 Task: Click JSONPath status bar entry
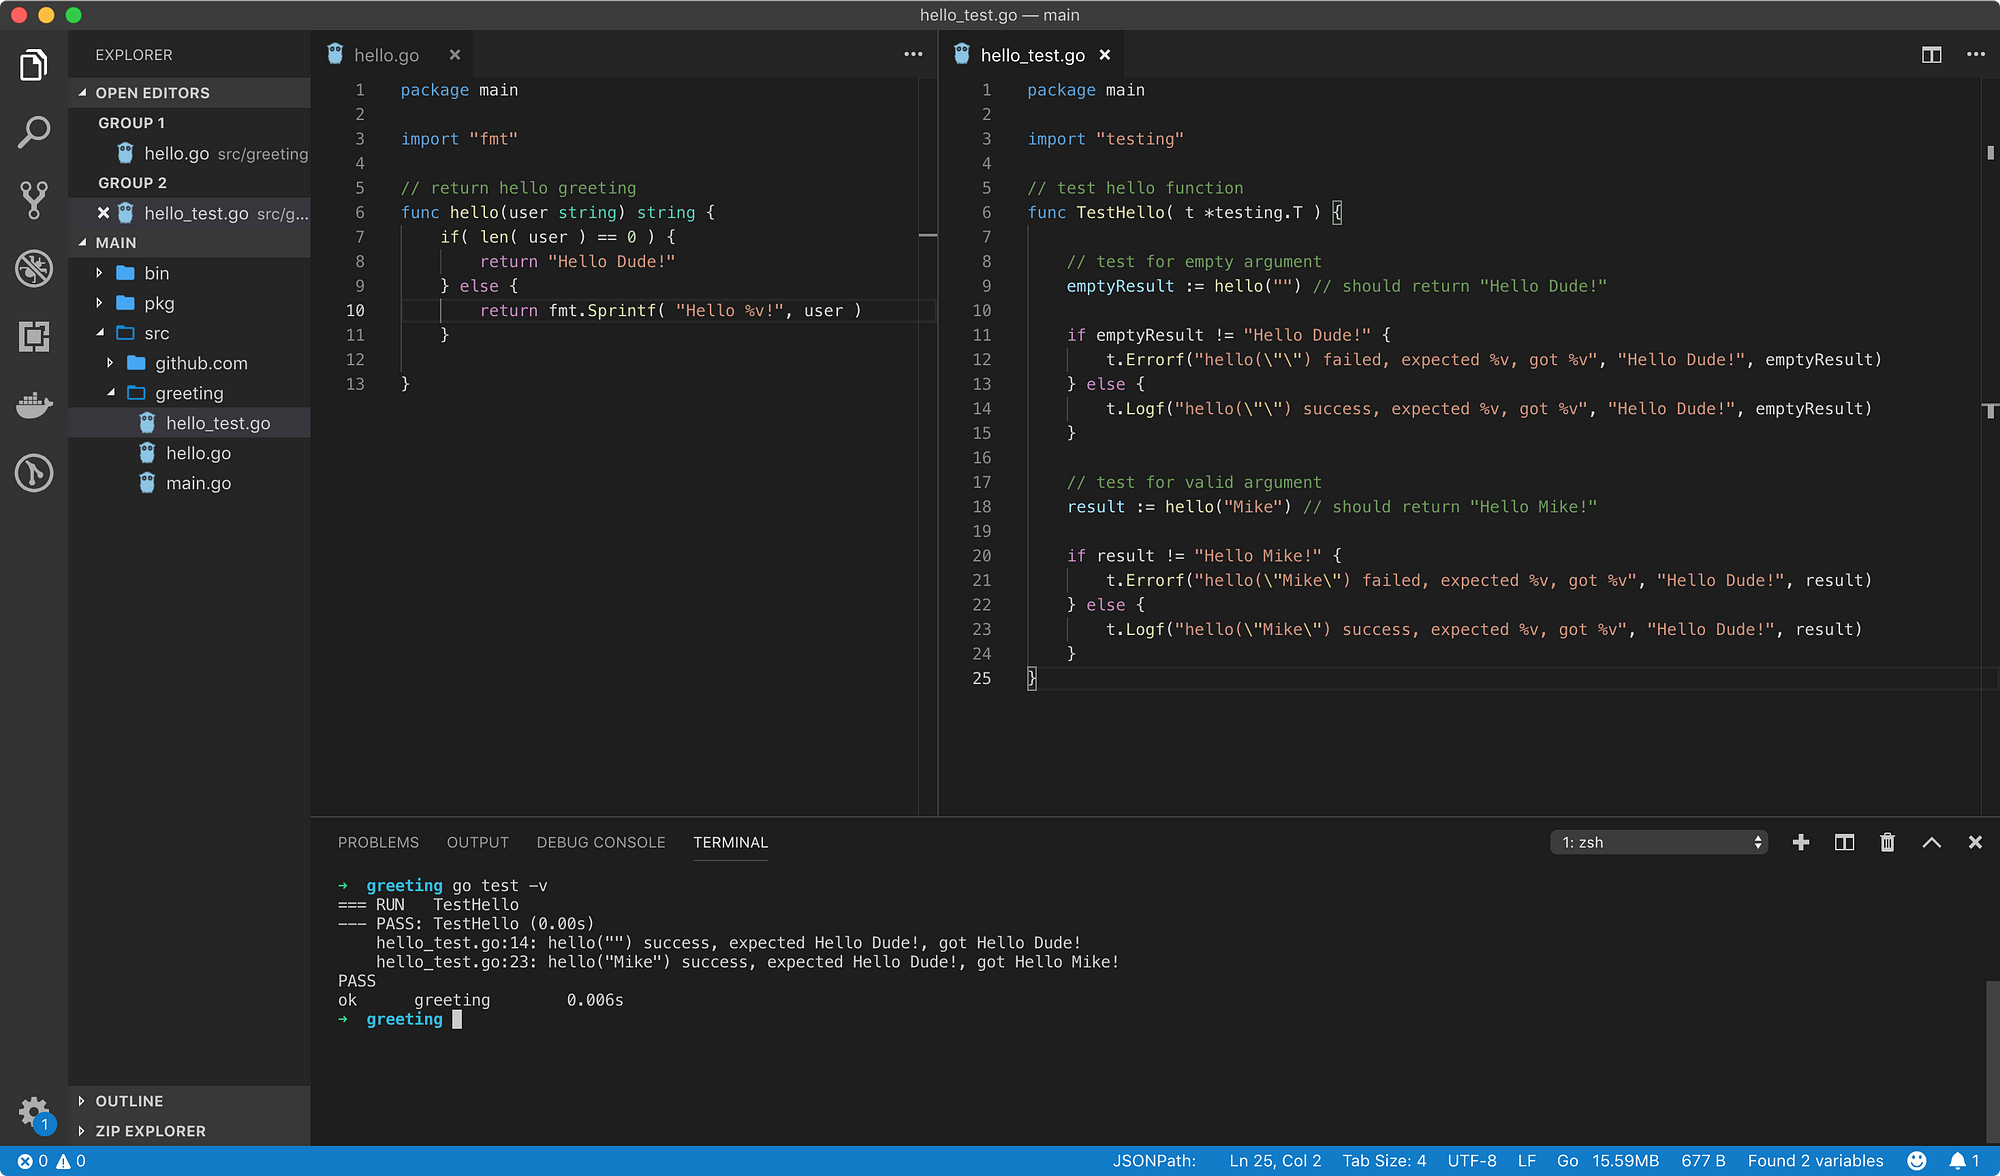coord(1154,1161)
